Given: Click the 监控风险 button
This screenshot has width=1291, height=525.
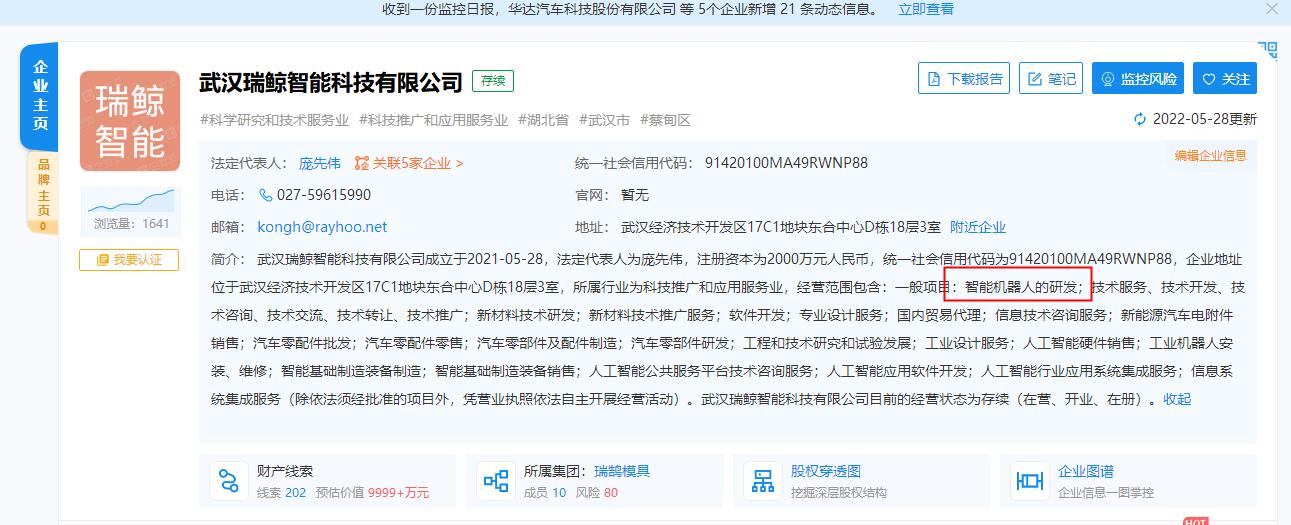Looking at the screenshot, I should [1138, 79].
